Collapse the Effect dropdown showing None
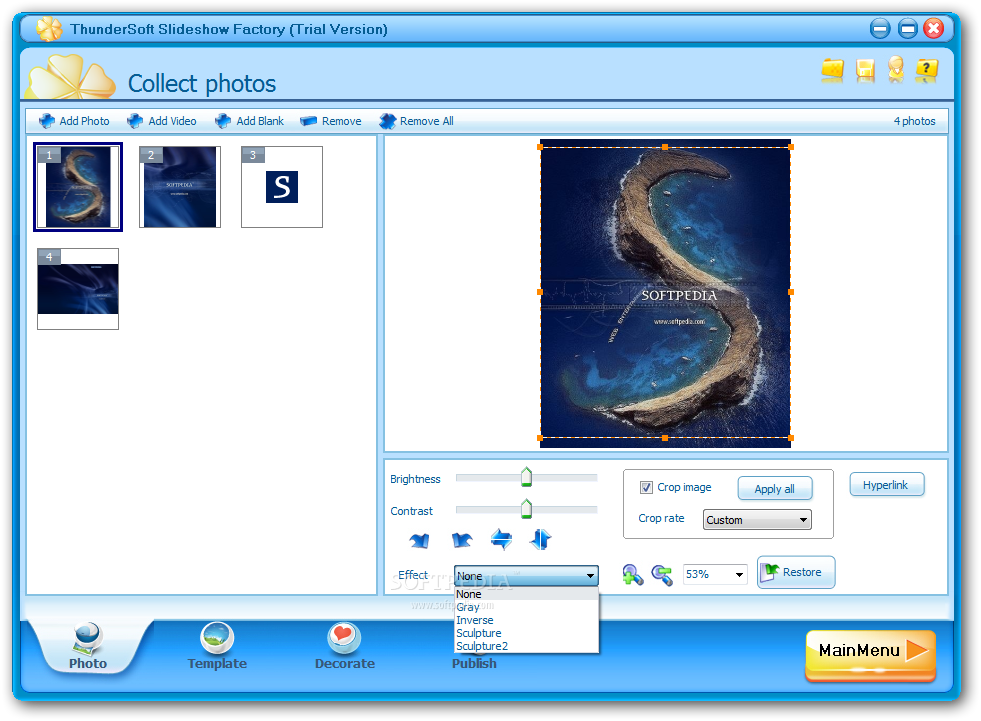Image resolution: width=981 pixels, height=721 pixels. 526,576
